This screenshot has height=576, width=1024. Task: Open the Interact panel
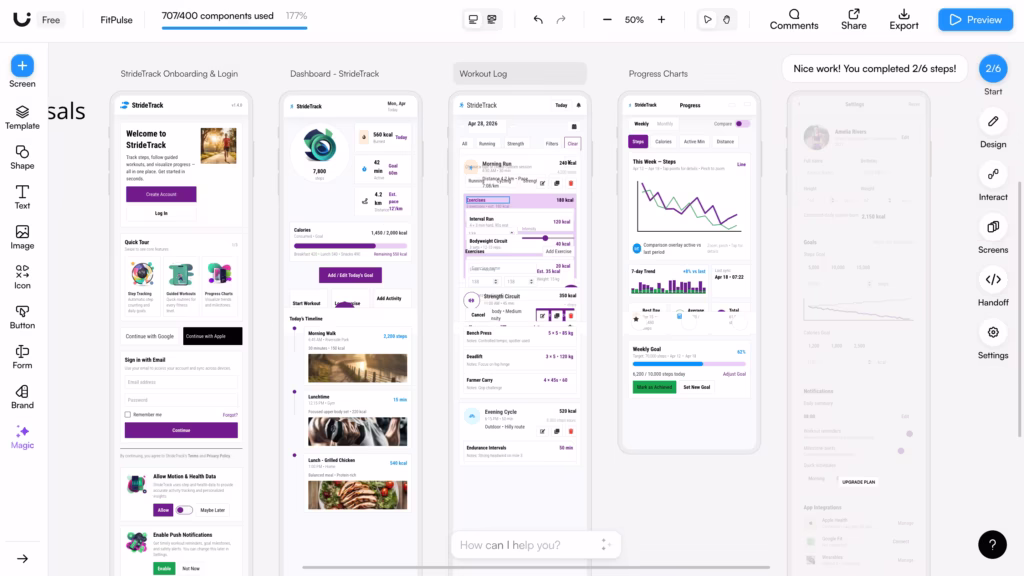click(x=993, y=182)
